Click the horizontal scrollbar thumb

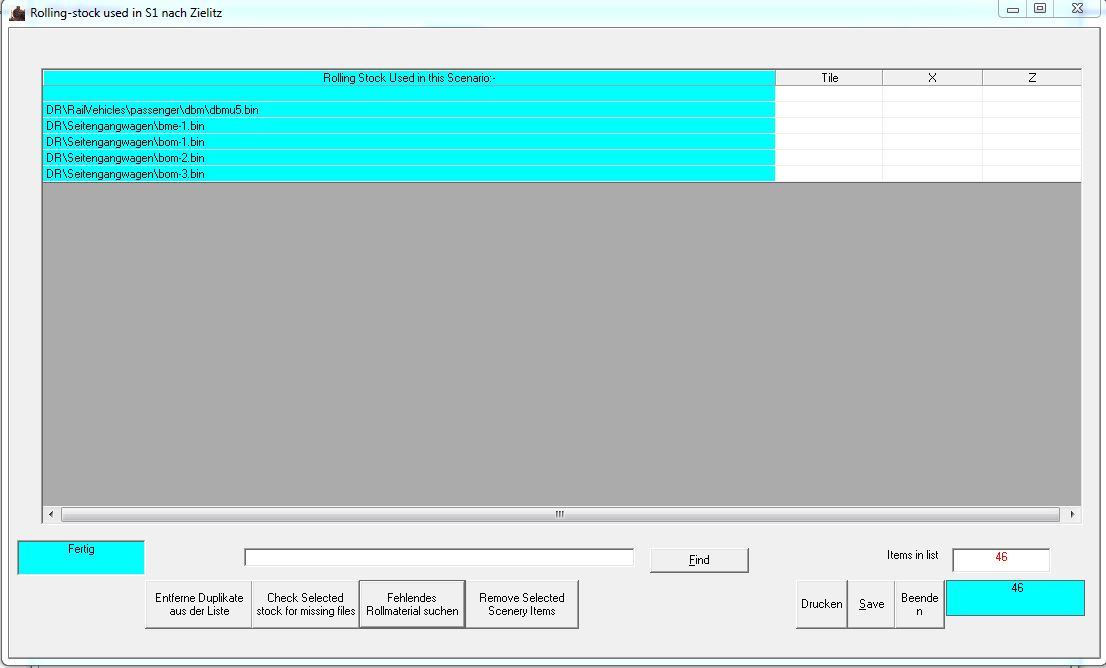[x=560, y=514]
